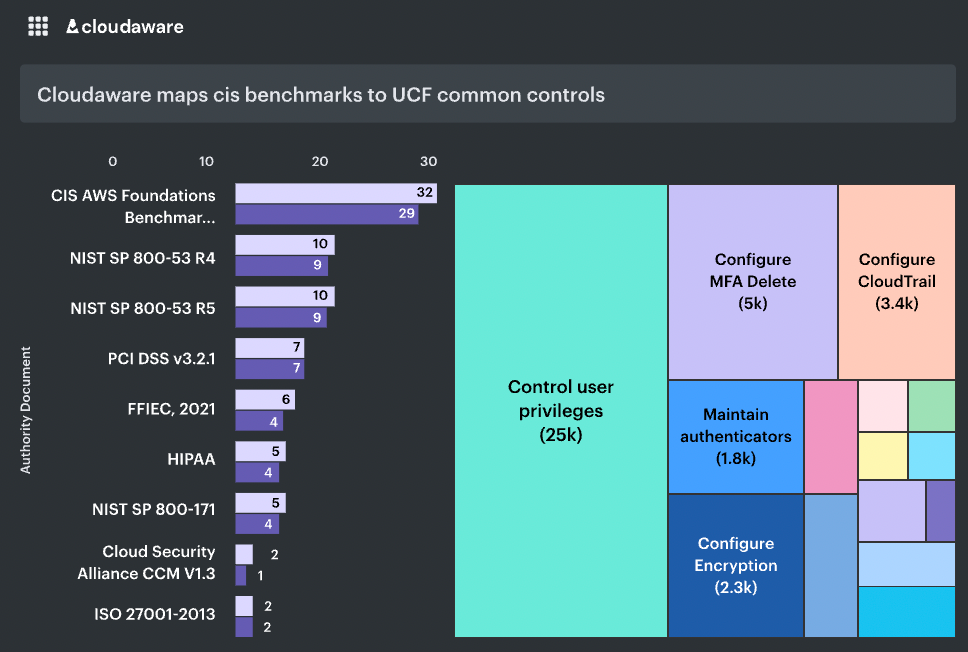Click the NIST SP 800-53 R4 bar showing 10
968x652 pixels.
(285, 244)
